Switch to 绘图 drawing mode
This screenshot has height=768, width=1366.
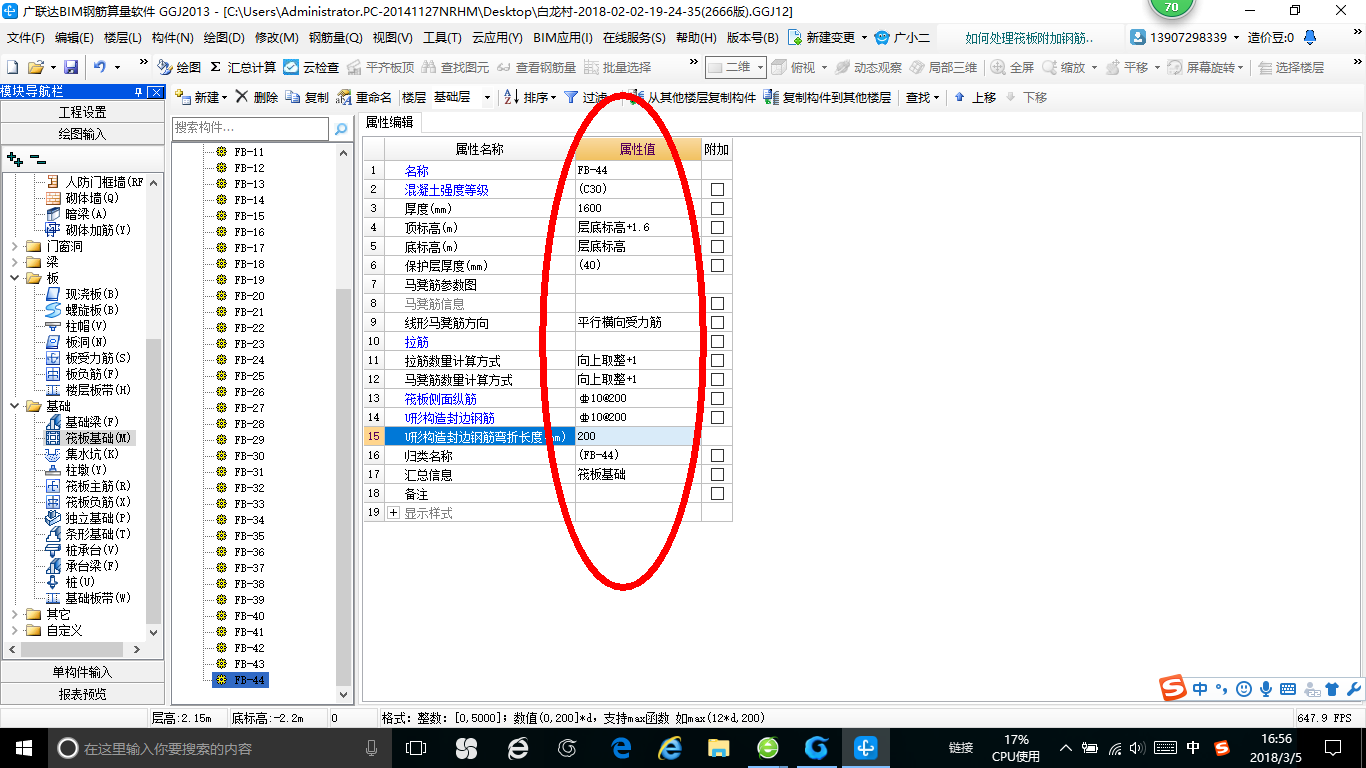pos(179,67)
